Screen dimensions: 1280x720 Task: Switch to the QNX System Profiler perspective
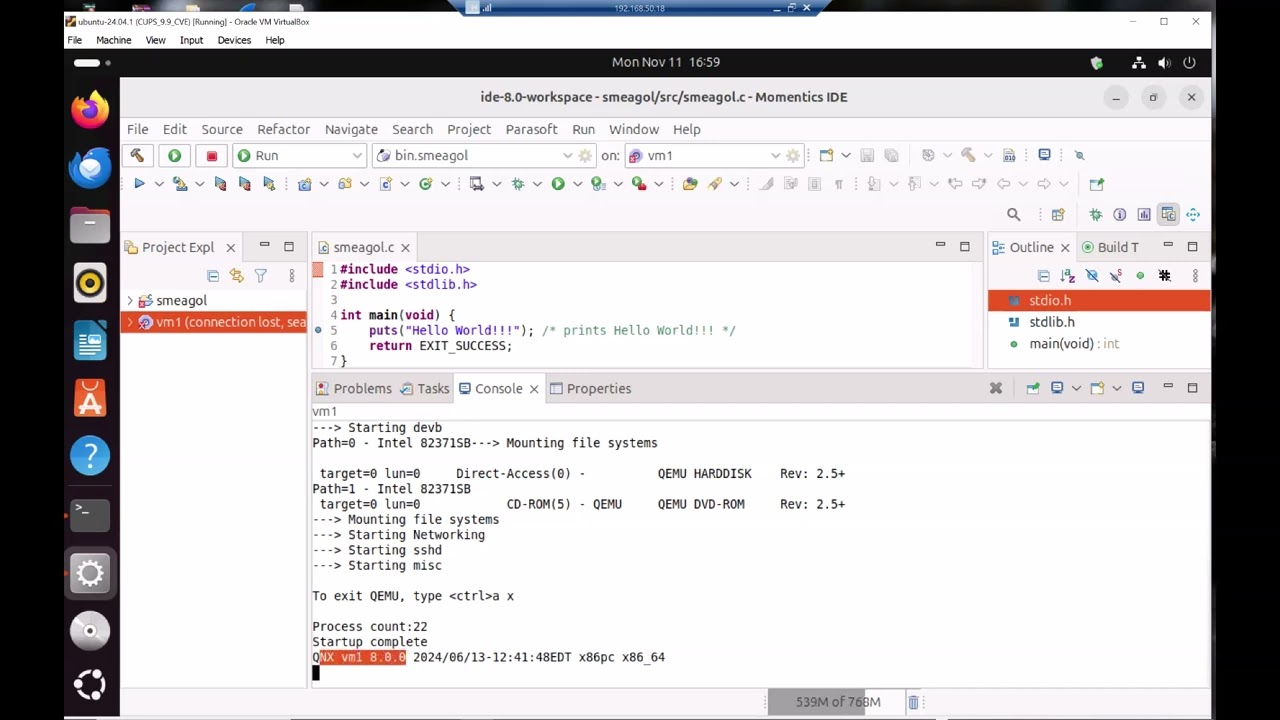tap(1144, 214)
